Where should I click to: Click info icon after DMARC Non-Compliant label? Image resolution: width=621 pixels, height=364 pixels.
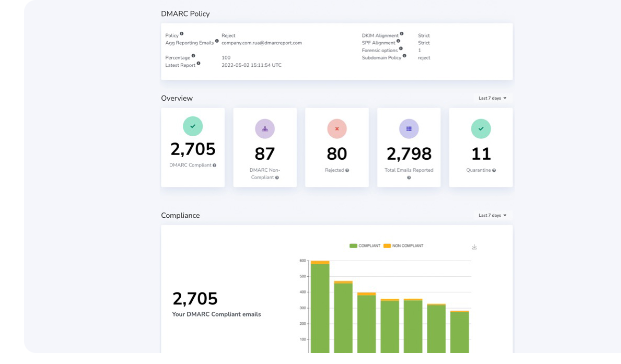pos(277,177)
